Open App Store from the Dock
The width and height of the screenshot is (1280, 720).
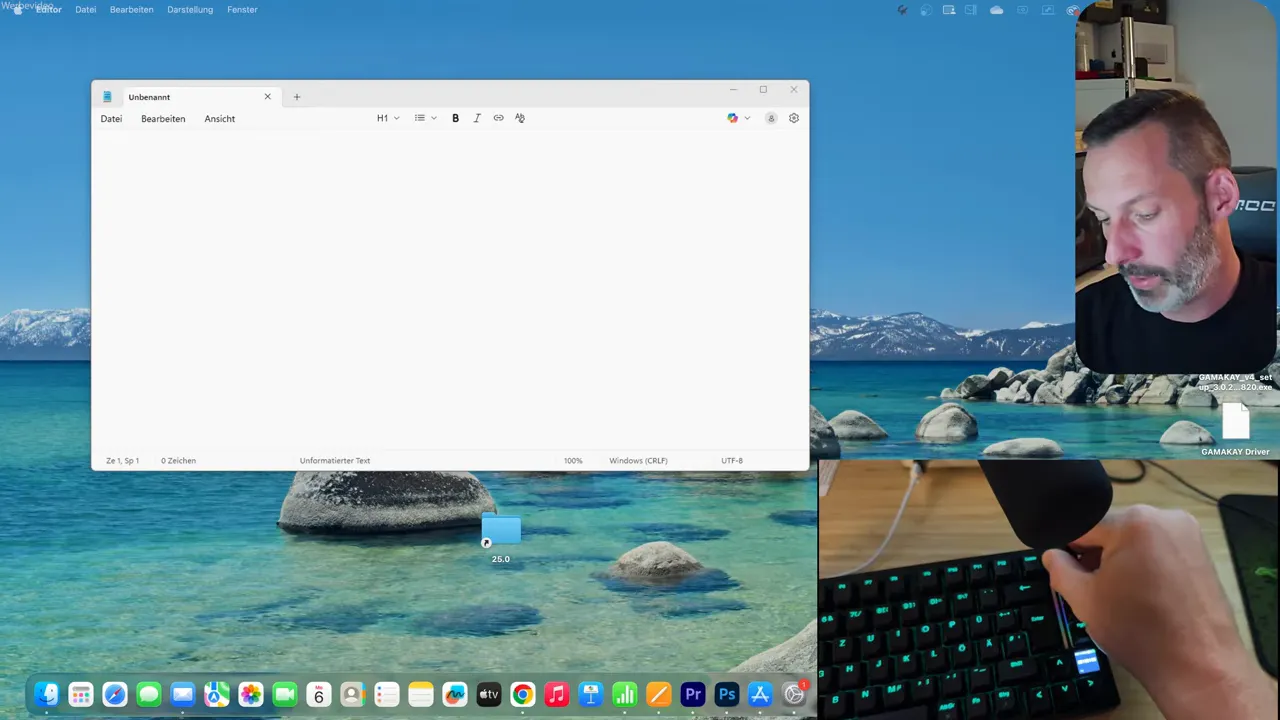(760, 694)
